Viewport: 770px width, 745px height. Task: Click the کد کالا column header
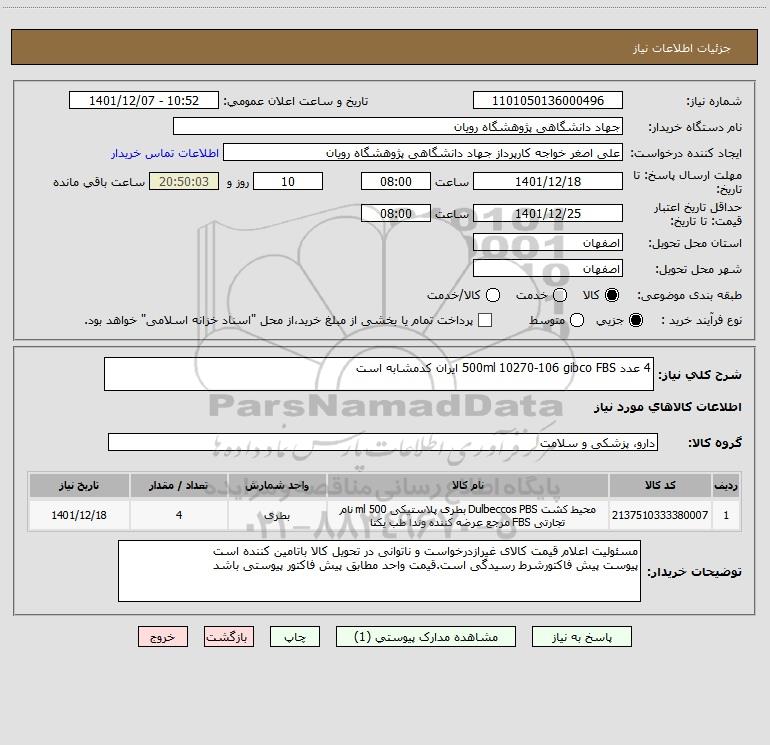pos(660,485)
